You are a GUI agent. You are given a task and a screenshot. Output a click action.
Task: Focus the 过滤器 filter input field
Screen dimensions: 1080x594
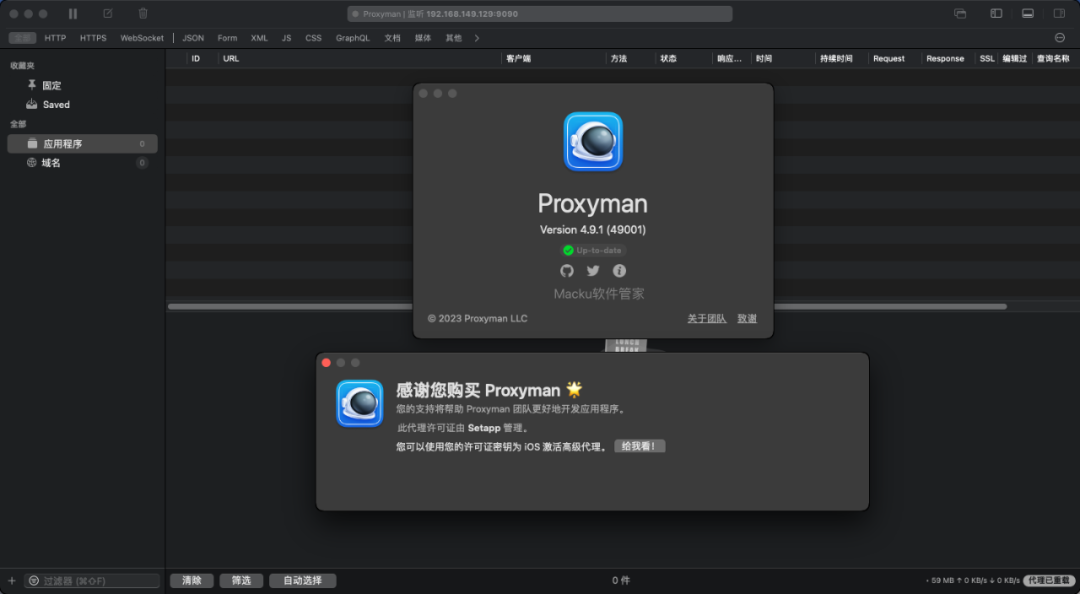[x=92, y=581]
